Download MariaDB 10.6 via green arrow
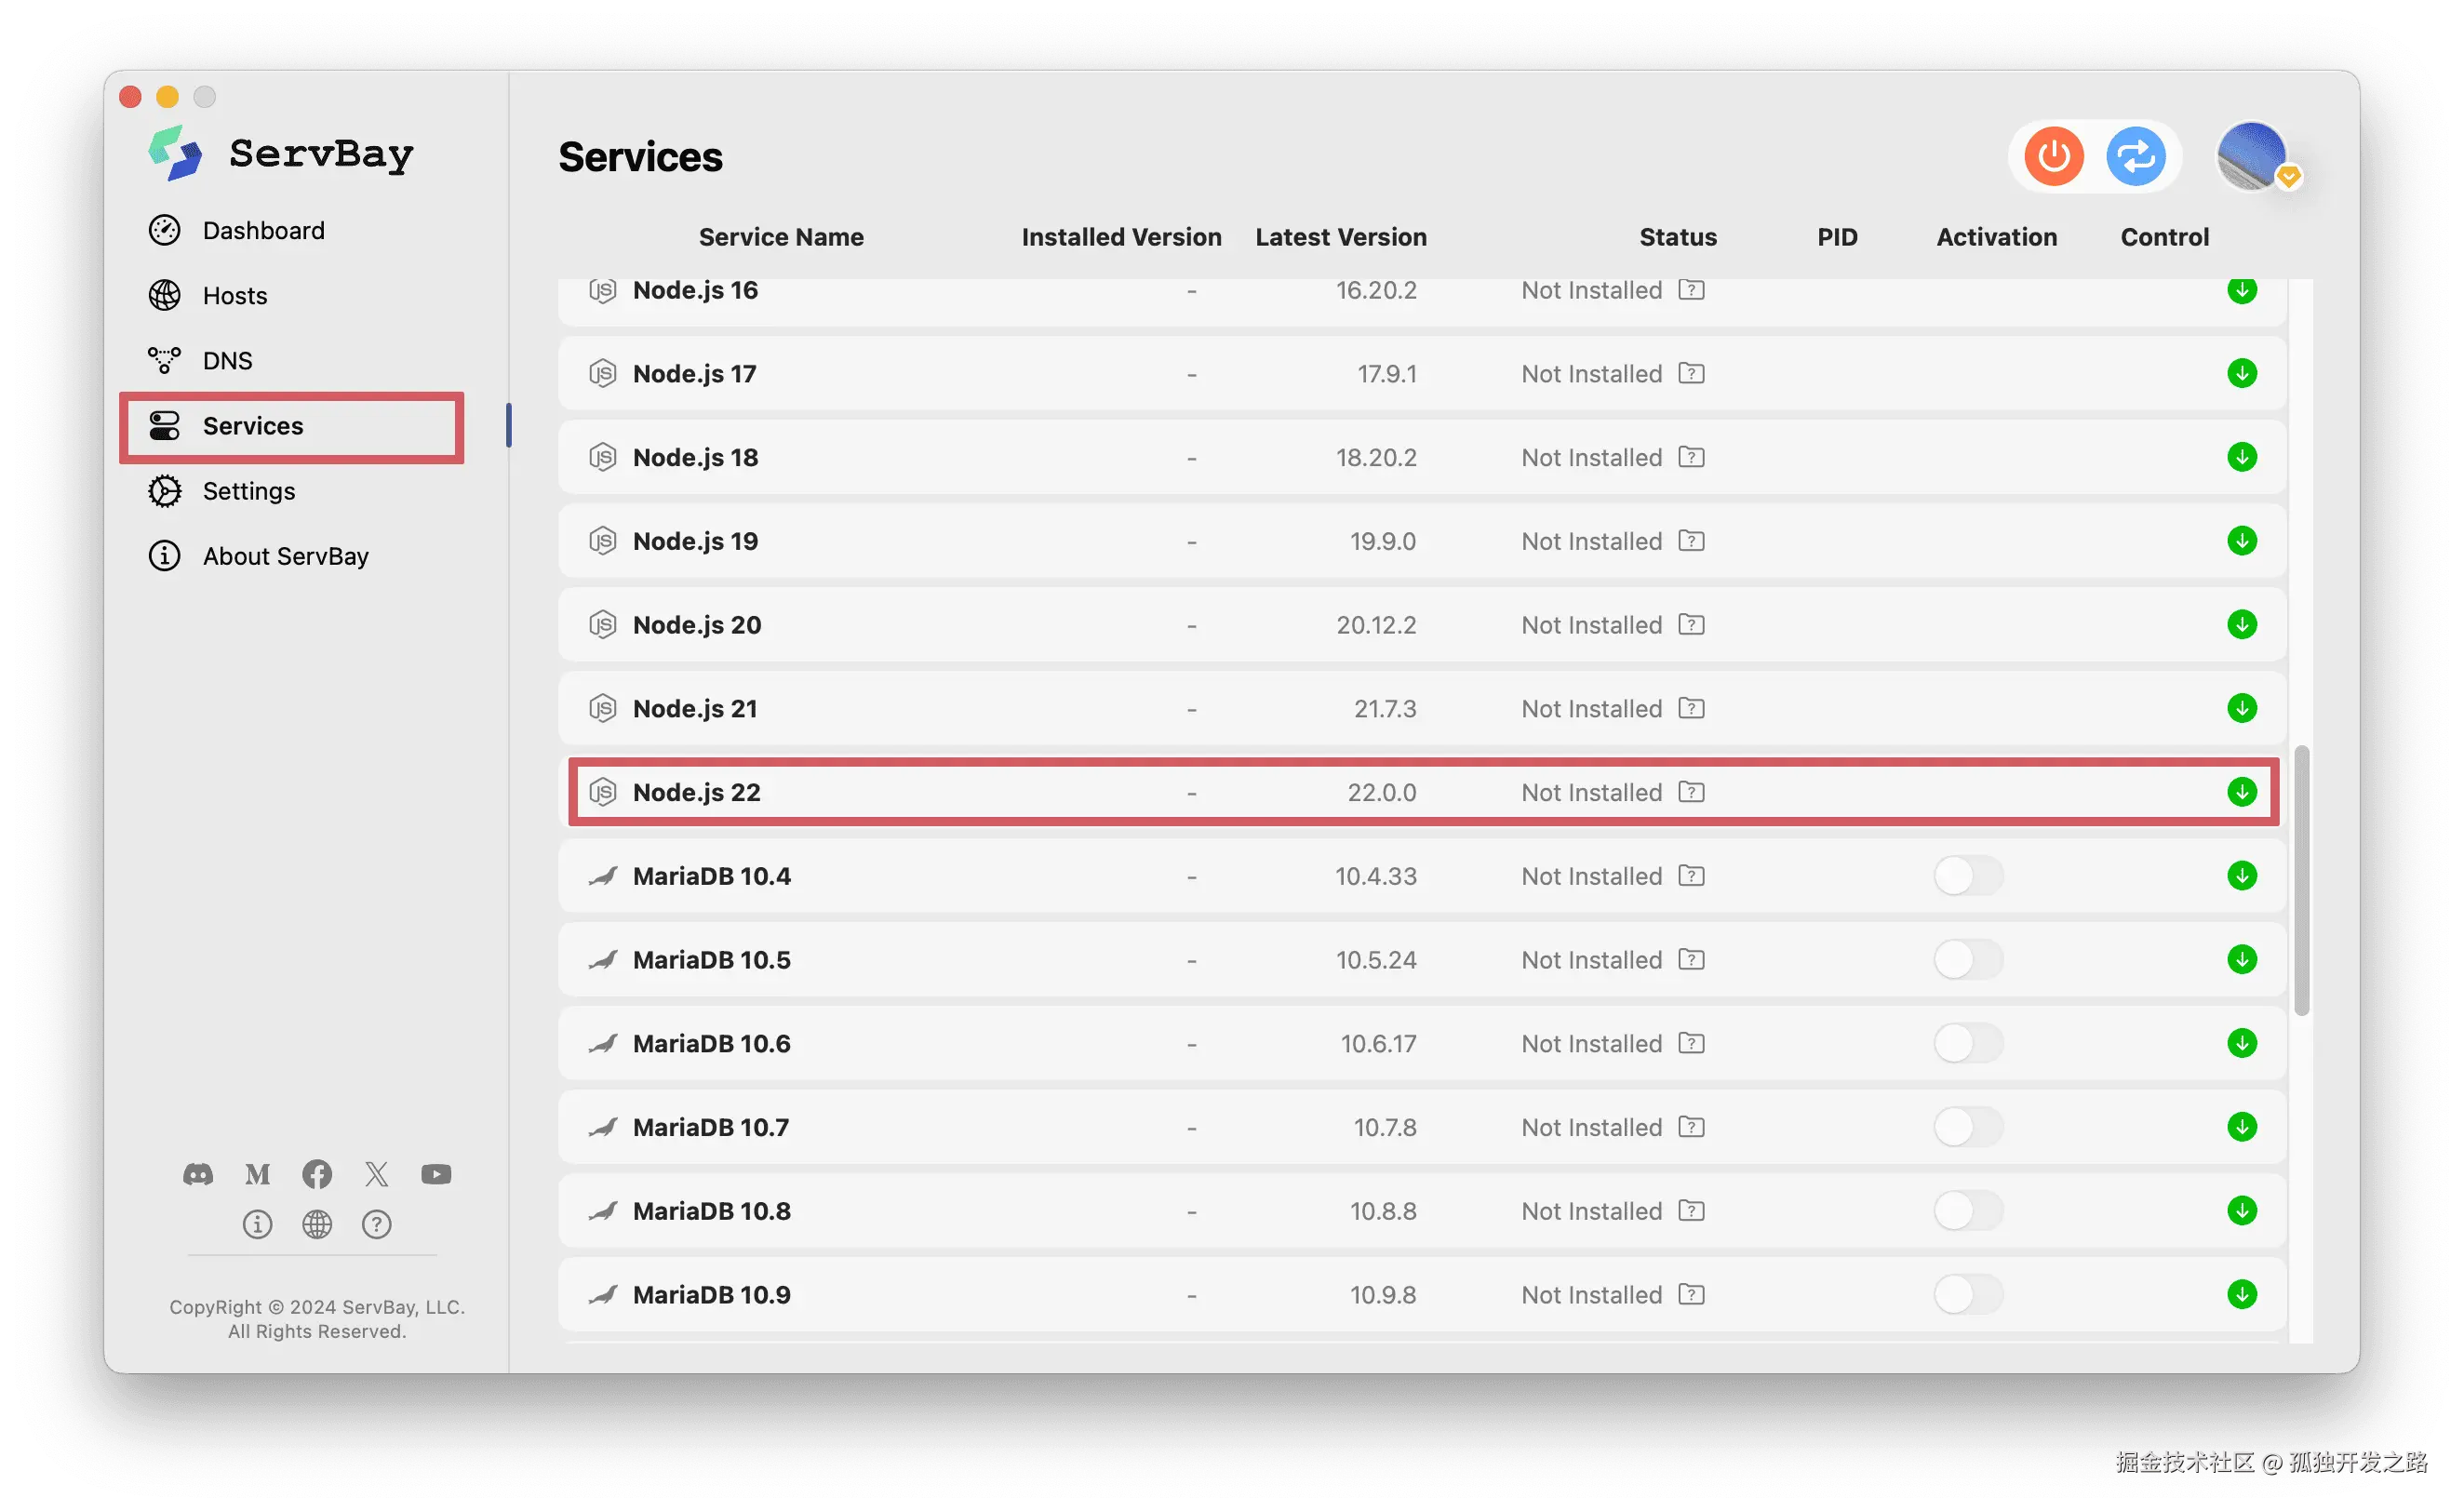The height and width of the screenshot is (1511, 2464). click(x=2241, y=1043)
